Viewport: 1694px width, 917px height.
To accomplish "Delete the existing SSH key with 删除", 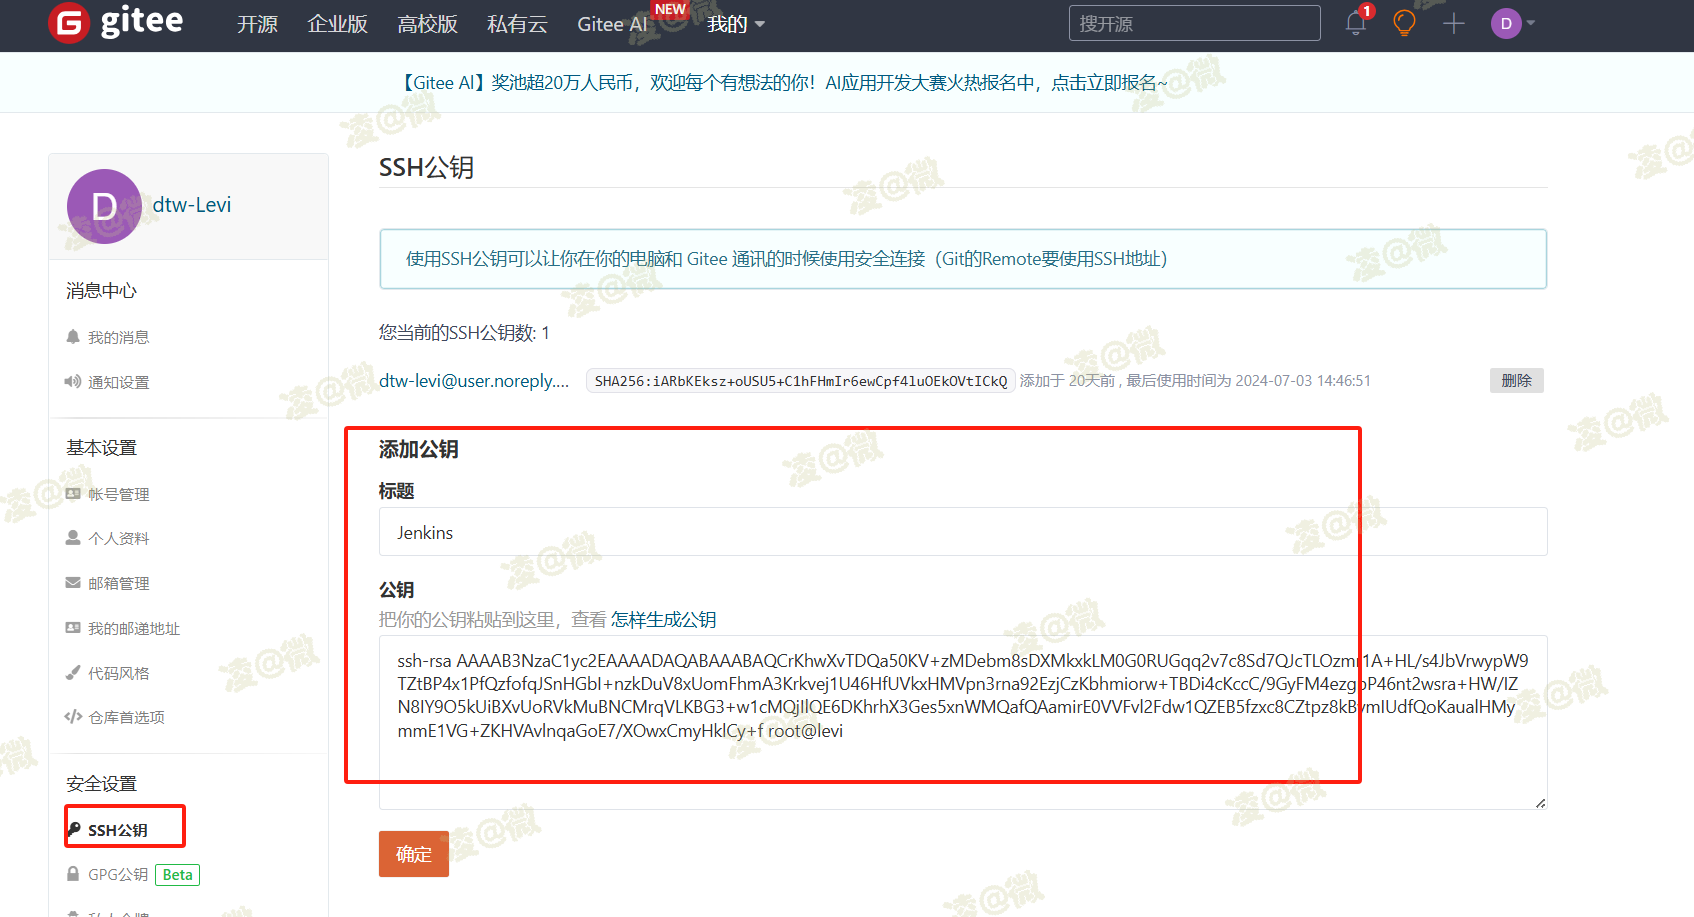I will [x=1517, y=381].
